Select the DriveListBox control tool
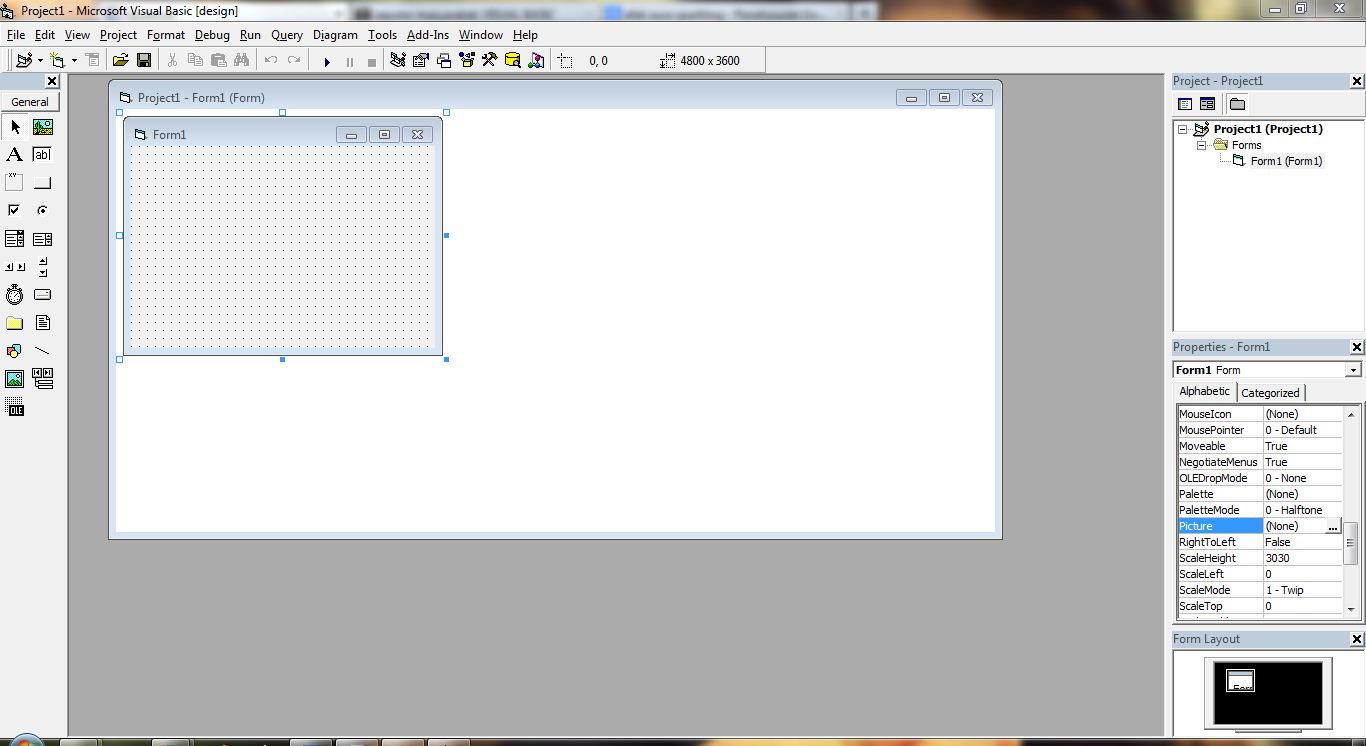Image resolution: width=1366 pixels, height=746 pixels. click(43, 295)
